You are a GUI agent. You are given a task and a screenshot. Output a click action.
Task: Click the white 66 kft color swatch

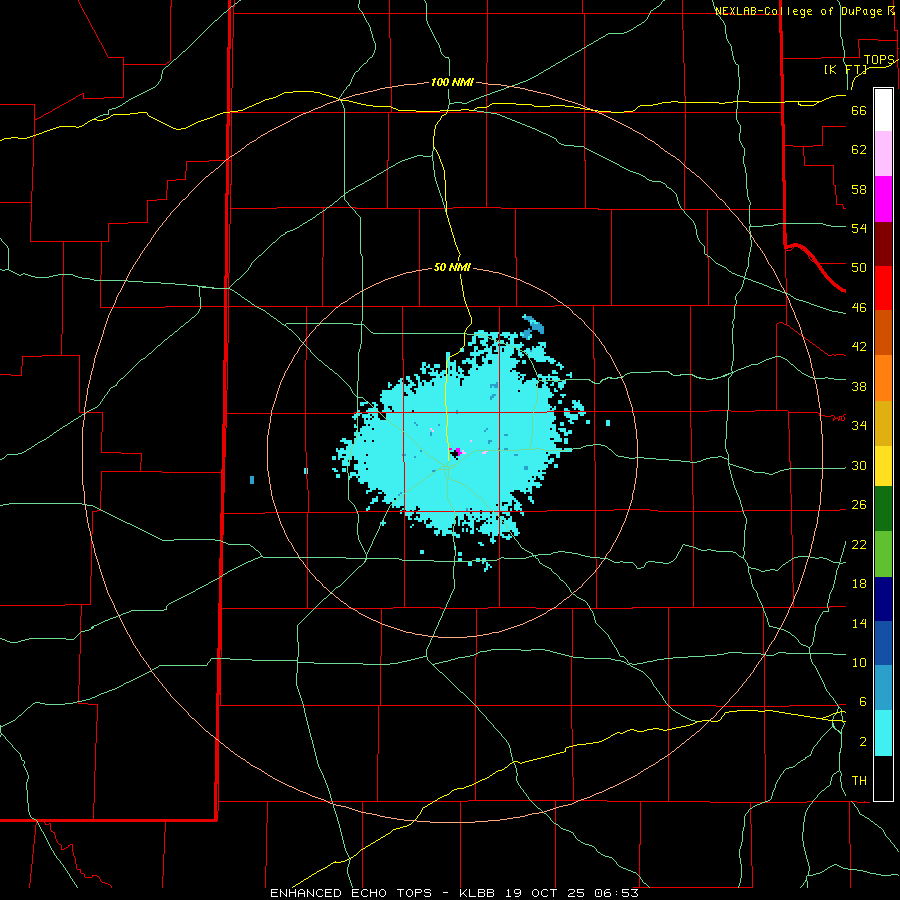coord(883,110)
